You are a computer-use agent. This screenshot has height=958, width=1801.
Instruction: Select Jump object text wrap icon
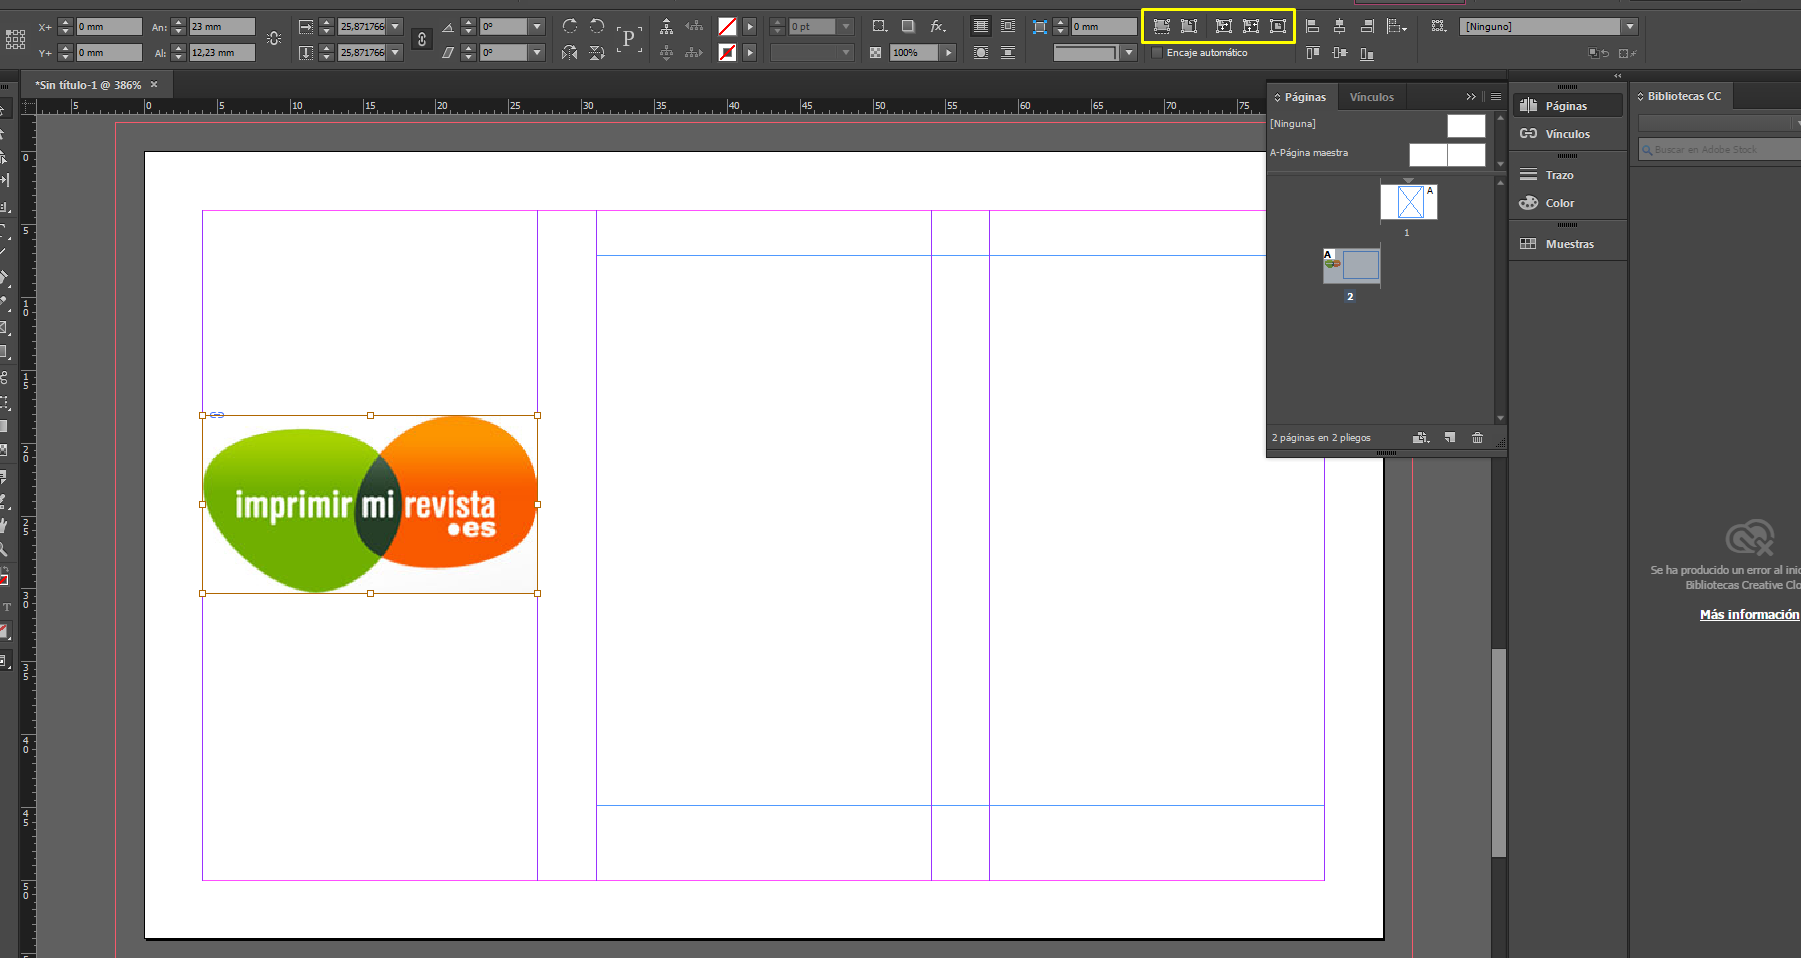point(1008,52)
